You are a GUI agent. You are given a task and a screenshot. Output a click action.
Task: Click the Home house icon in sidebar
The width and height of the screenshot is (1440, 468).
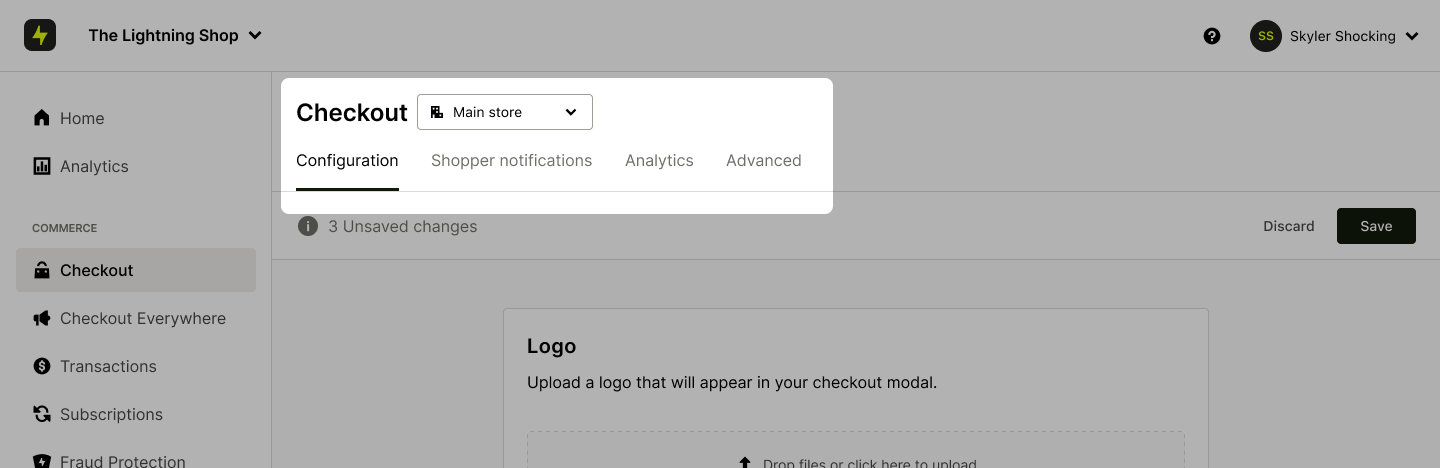42,118
